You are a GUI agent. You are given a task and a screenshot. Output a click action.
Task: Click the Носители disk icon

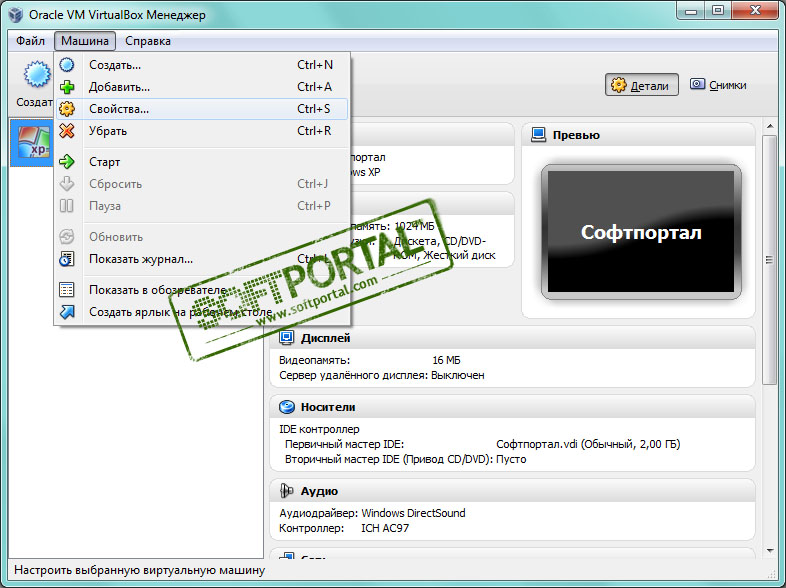tap(287, 407)
